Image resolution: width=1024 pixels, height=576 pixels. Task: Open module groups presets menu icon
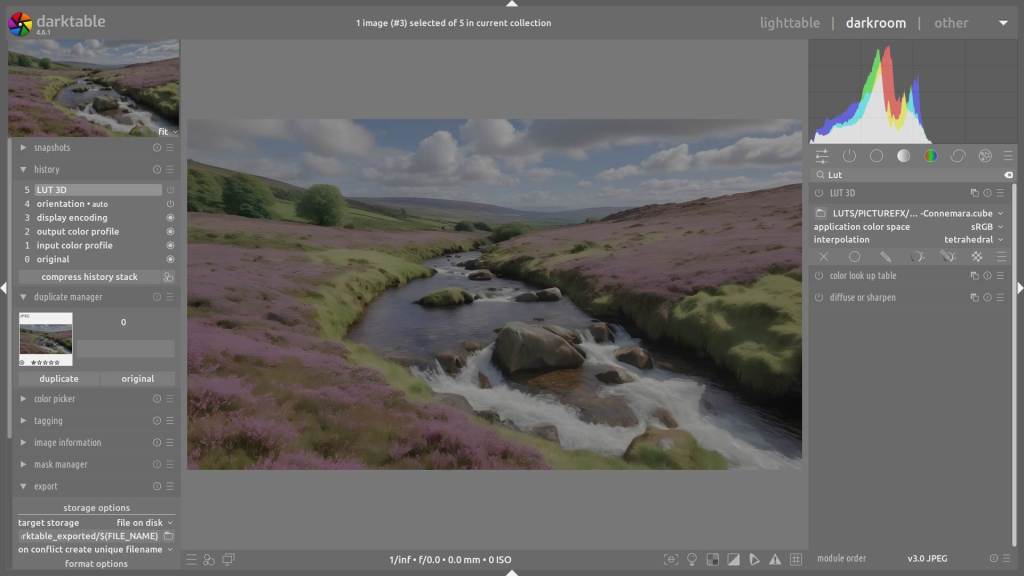click(x=1008, y=155)
